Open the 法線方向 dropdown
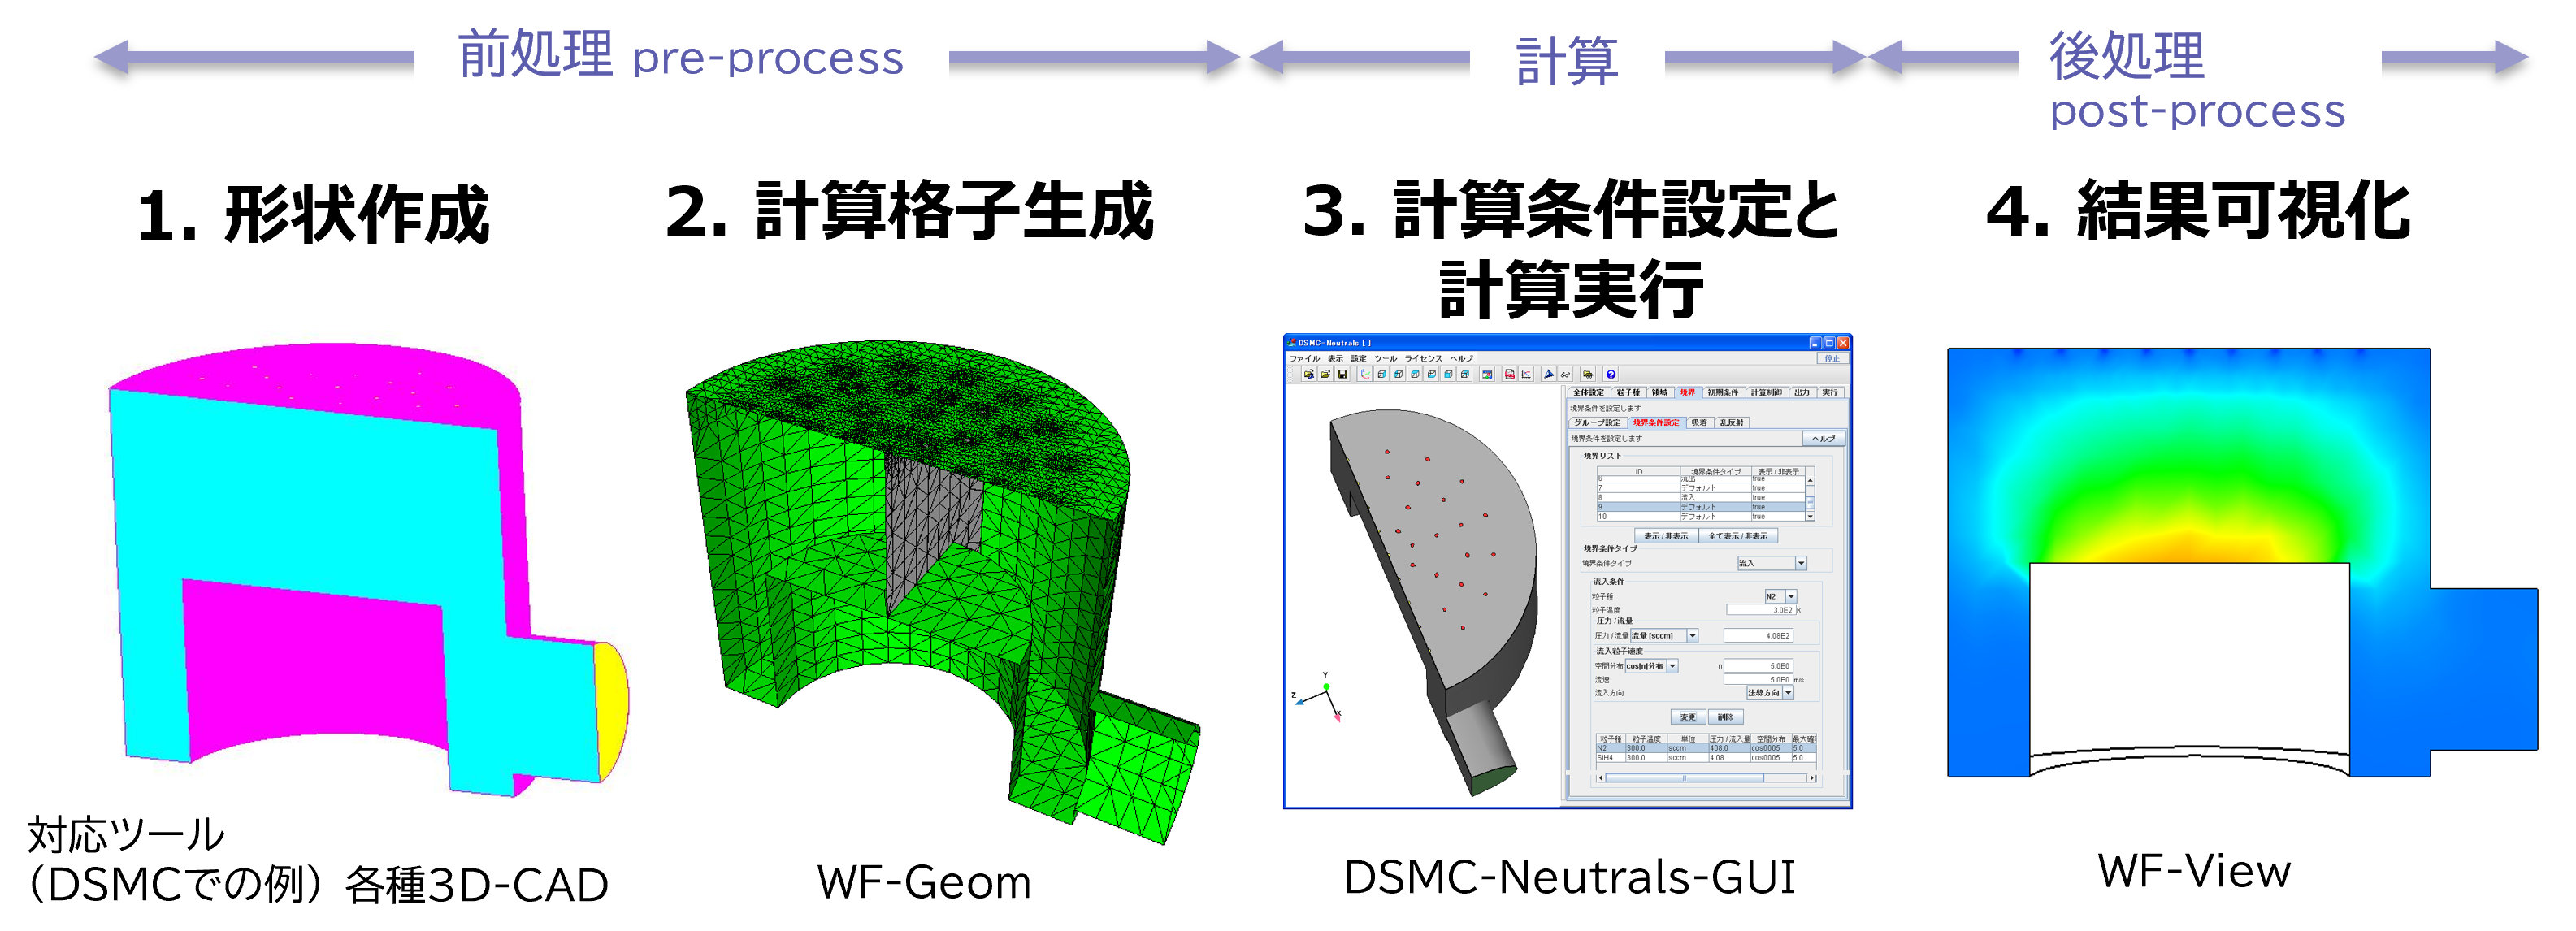The image size is (2576, 931). 1771,693
